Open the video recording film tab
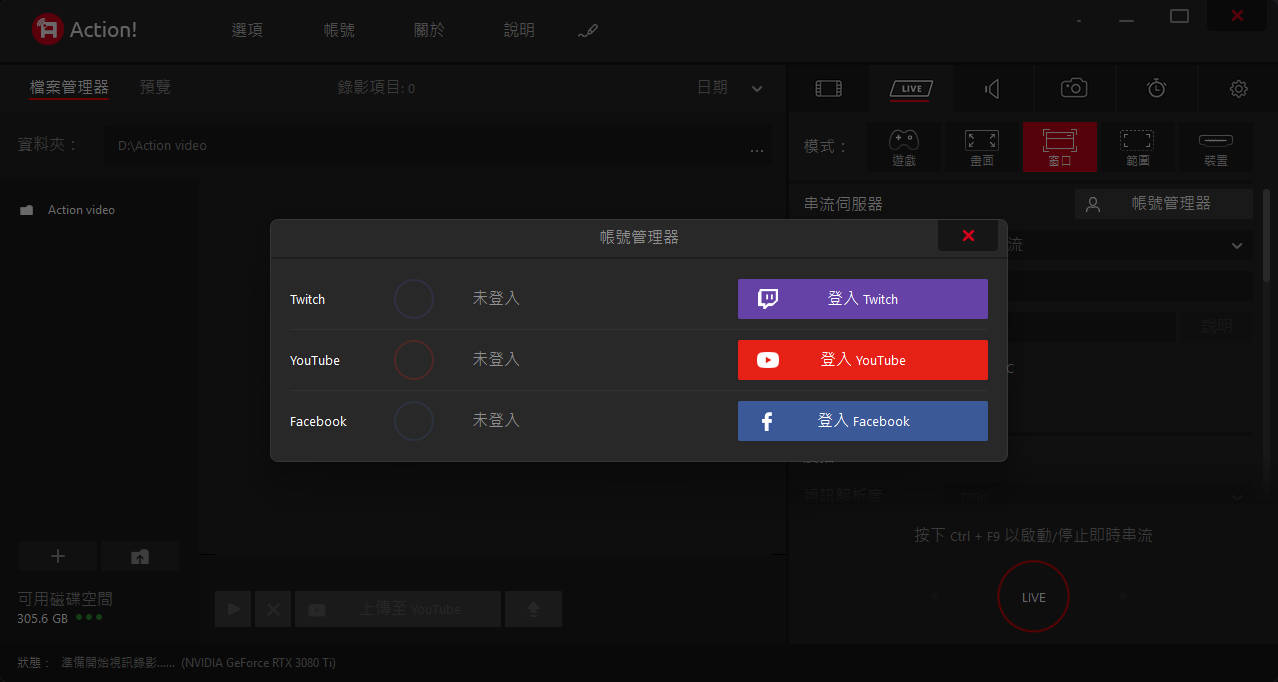 (x=828, y=89)
